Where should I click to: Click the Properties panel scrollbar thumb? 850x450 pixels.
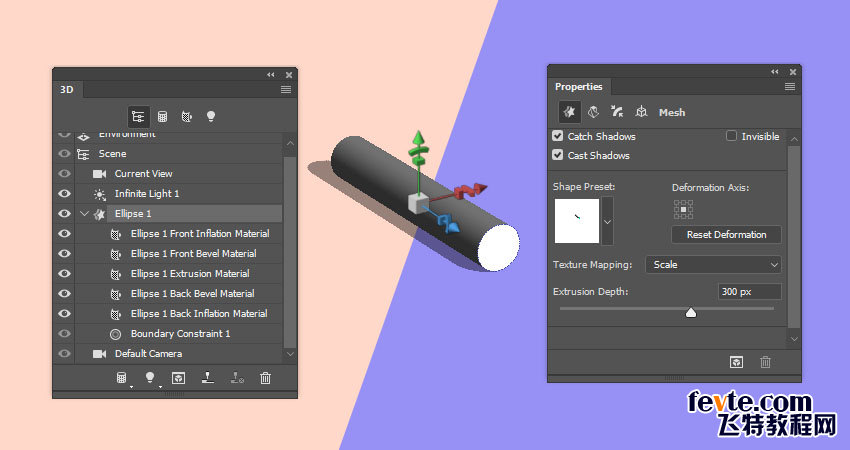794,237
